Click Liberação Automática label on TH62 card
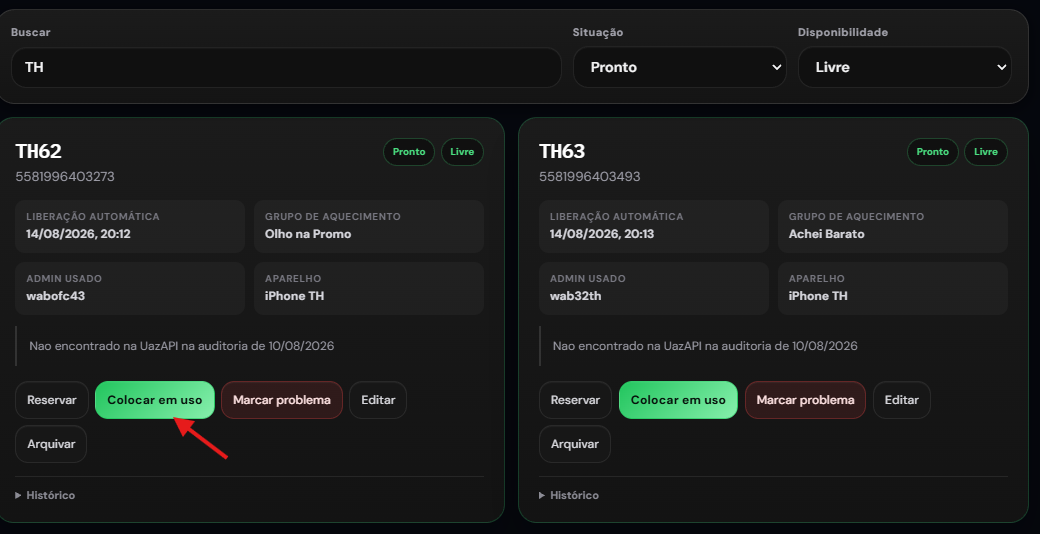This screenshot has height=534, width=1040. 93,217
